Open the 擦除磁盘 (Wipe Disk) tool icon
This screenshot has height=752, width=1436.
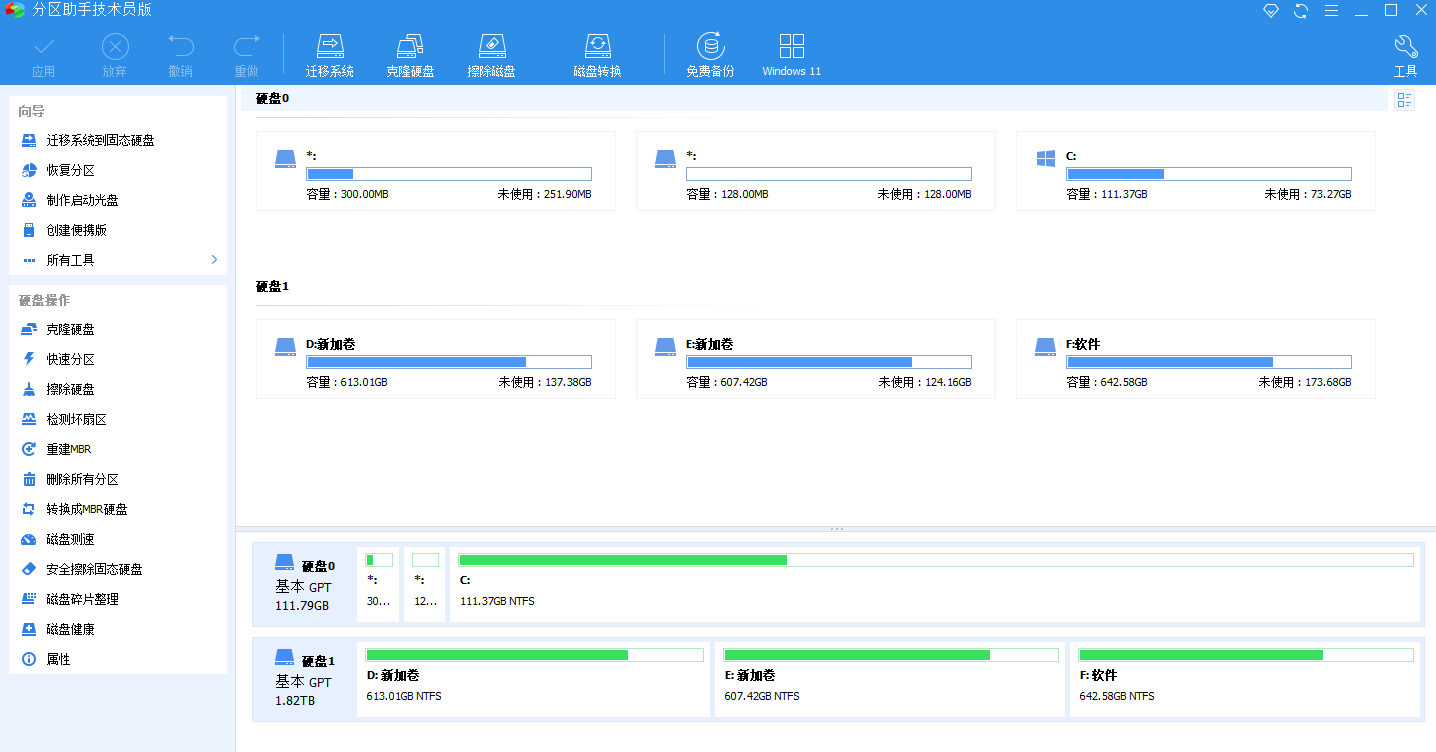(x=491, y=53)
